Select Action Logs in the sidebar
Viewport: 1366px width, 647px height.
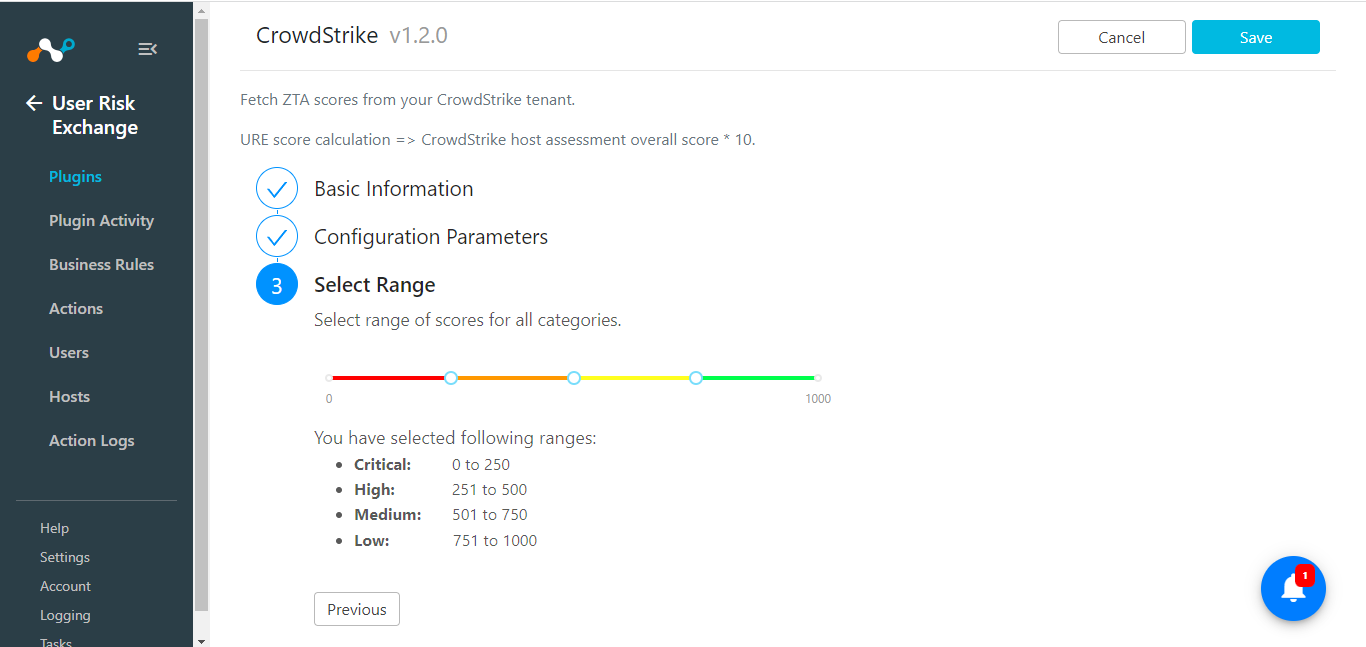(91, 441)
